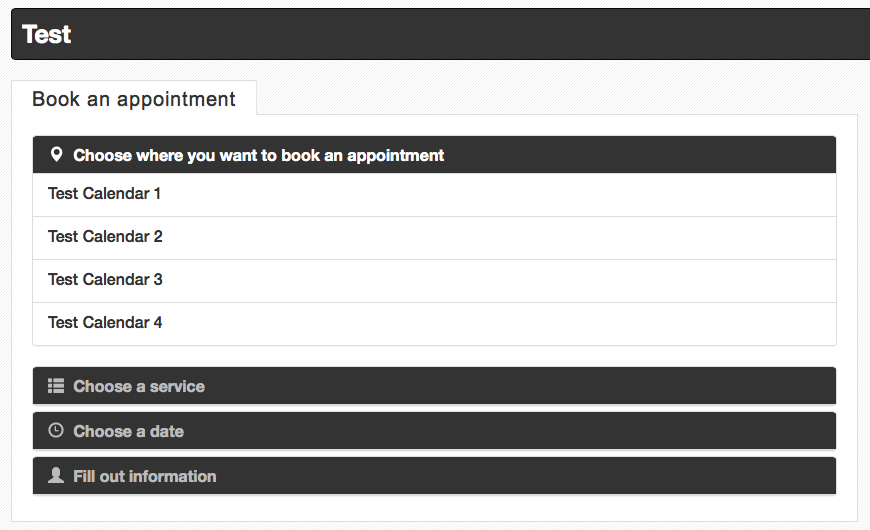The height and width of the screenshot is (530, 870).
Task: Select Test Calendar 1
Action: click(x=434, y=194)
